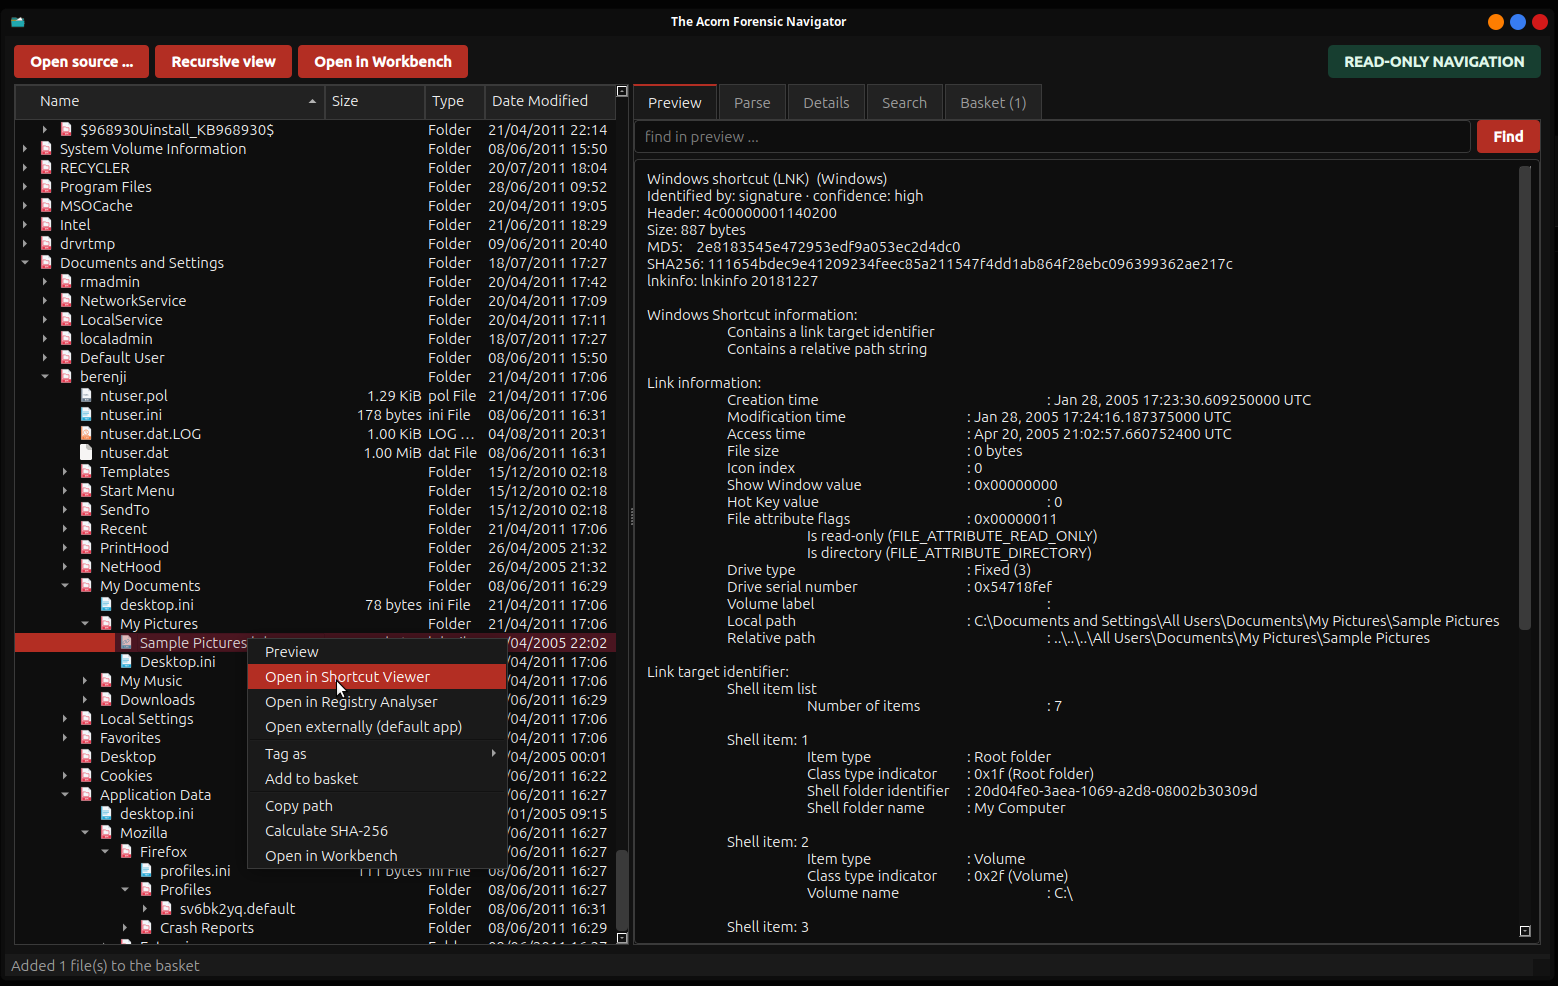Click the file tree vertical scrollbar thumb
1558x986 pixels.
(x=622, y=890)
